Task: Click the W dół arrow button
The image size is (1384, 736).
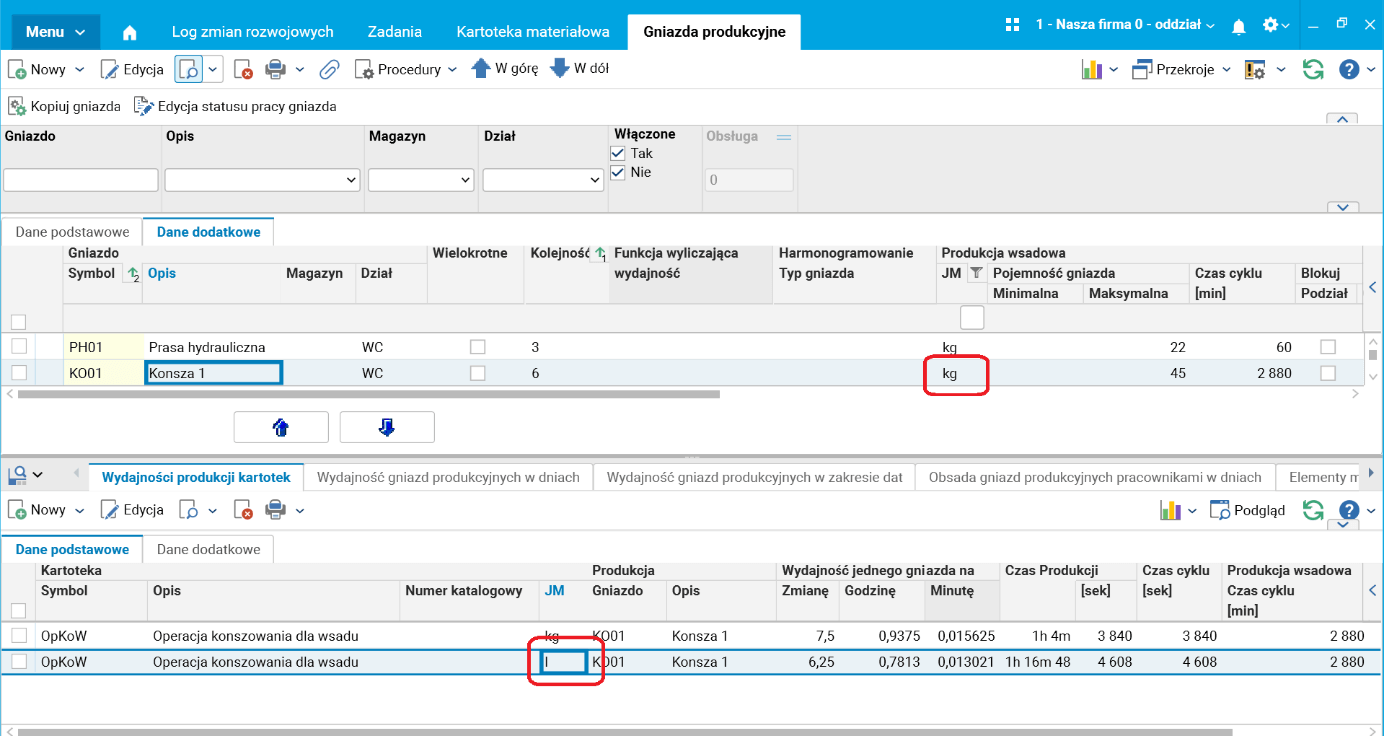Action: [579, 69]
